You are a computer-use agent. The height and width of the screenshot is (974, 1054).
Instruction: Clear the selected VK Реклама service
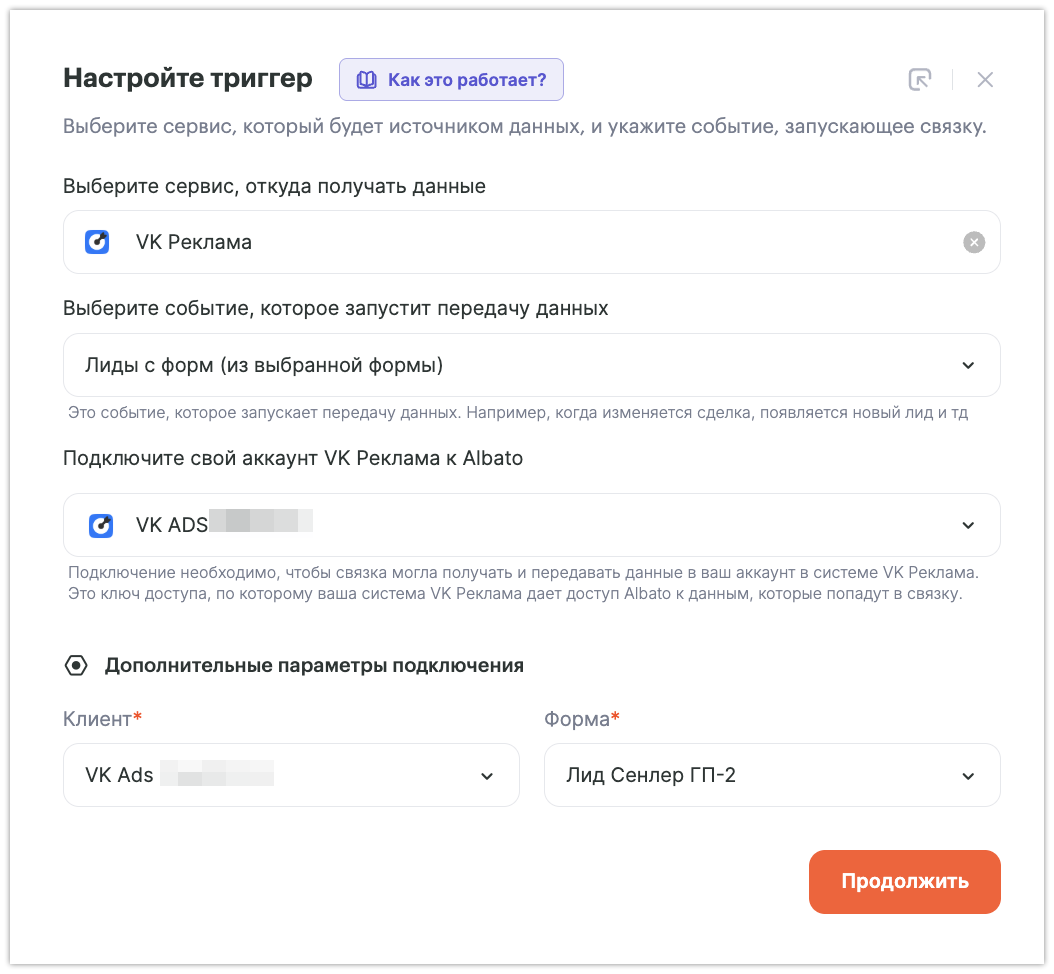tap(974, 242)
